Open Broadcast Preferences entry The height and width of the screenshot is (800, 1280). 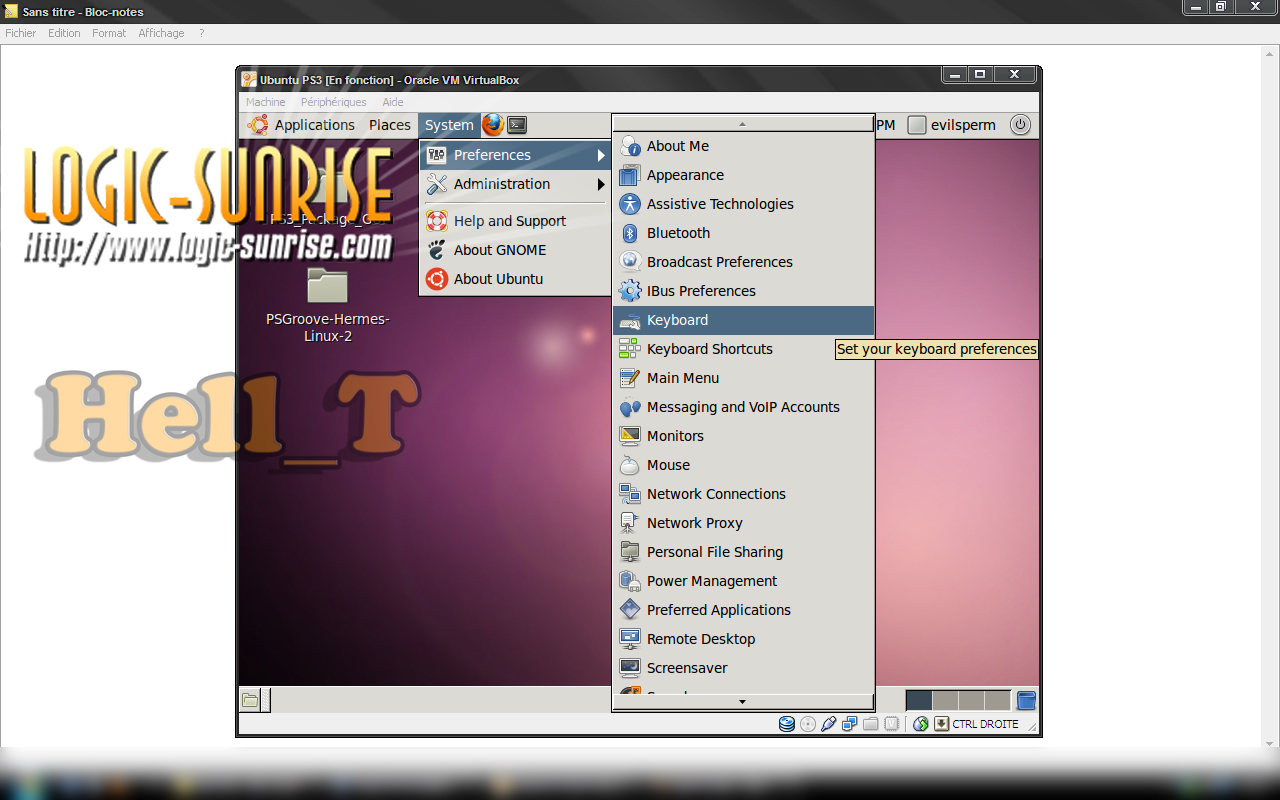743,262
